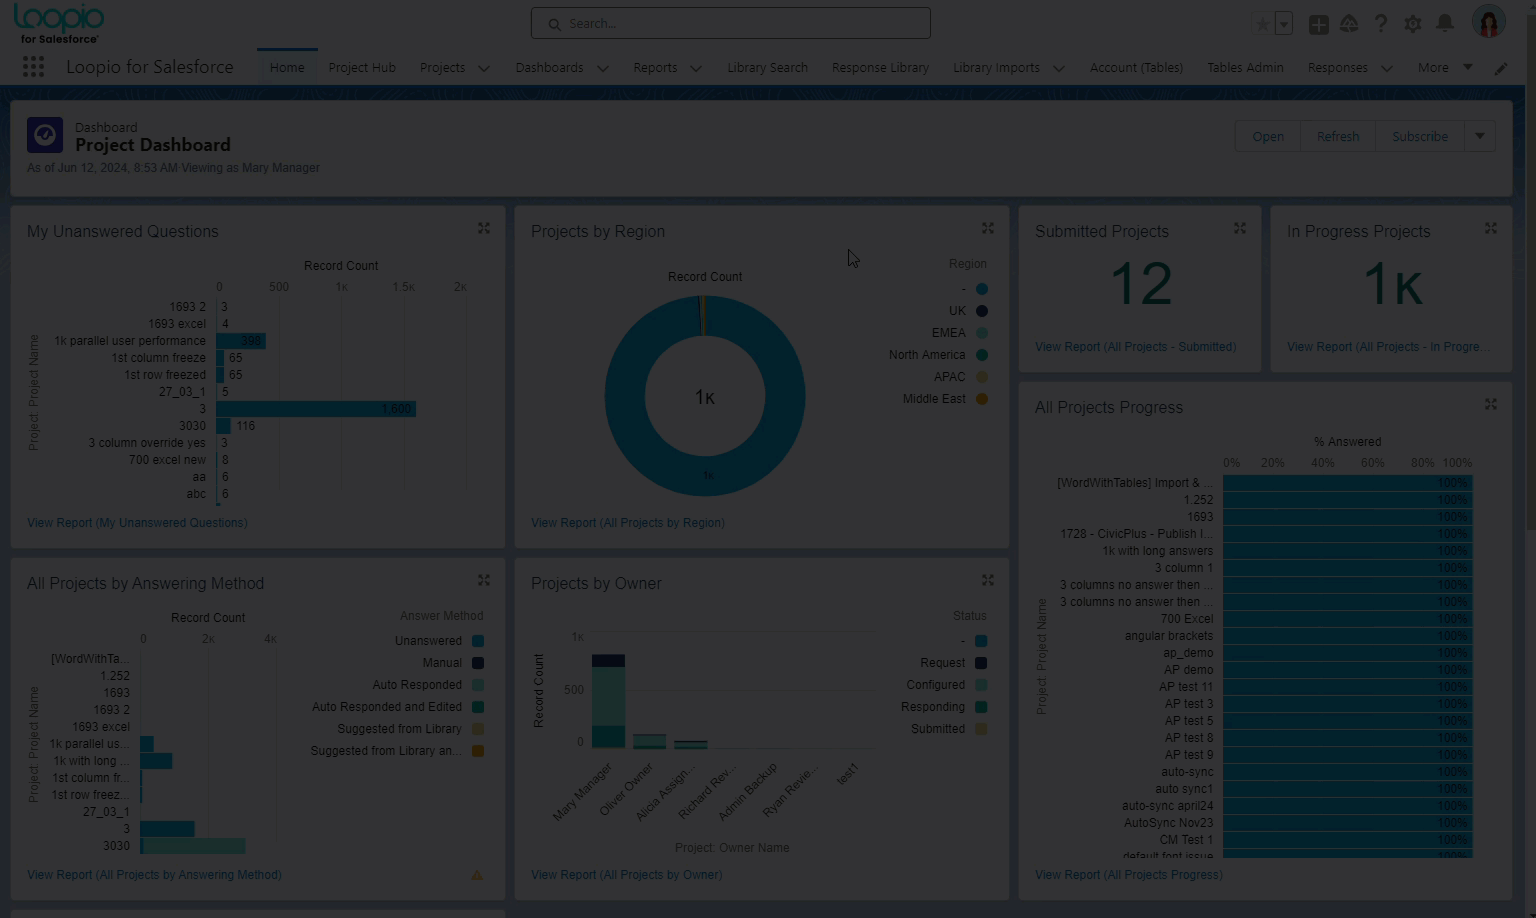This screenshot has height=918, width=1536.
Task: Open the Notifications bell icon
Action: [1445, 23]
